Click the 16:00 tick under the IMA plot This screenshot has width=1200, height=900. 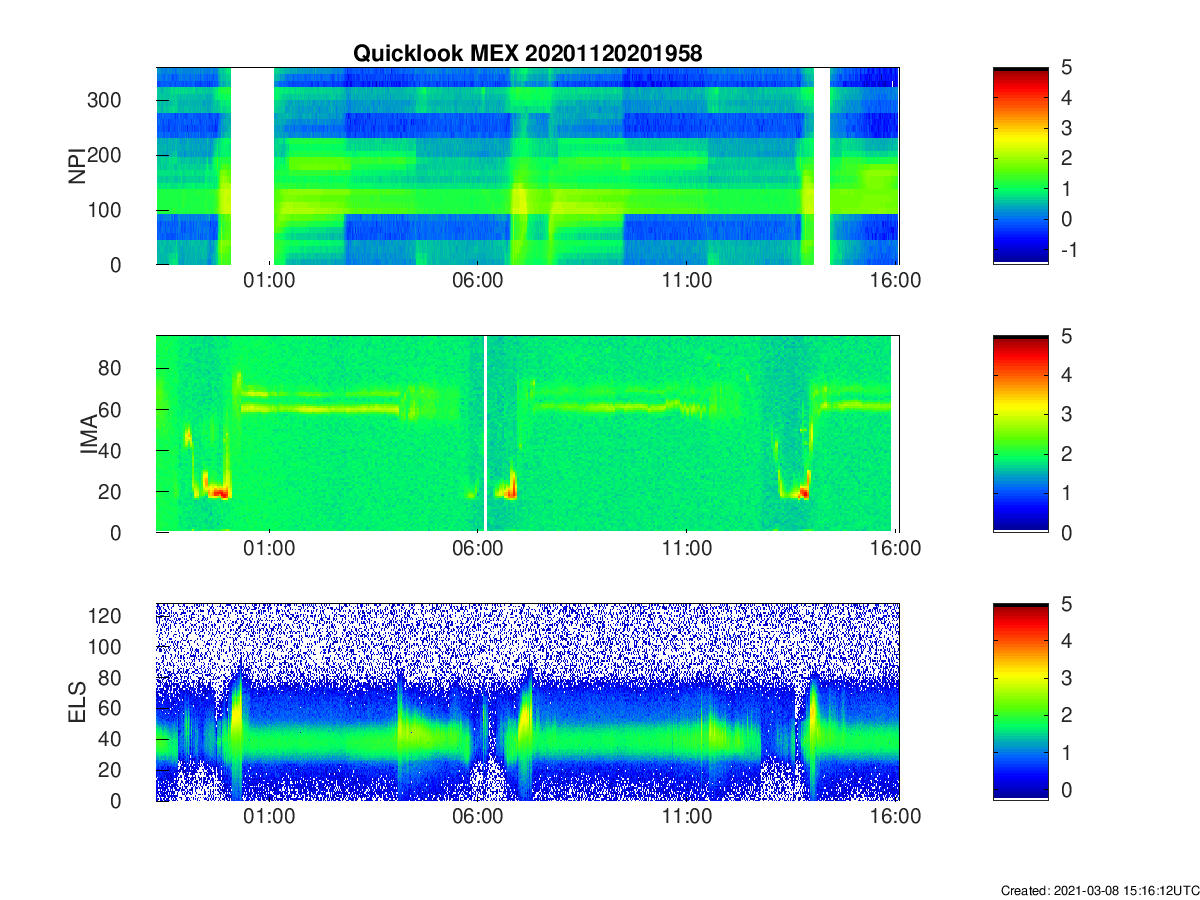(x=896, y=549)
